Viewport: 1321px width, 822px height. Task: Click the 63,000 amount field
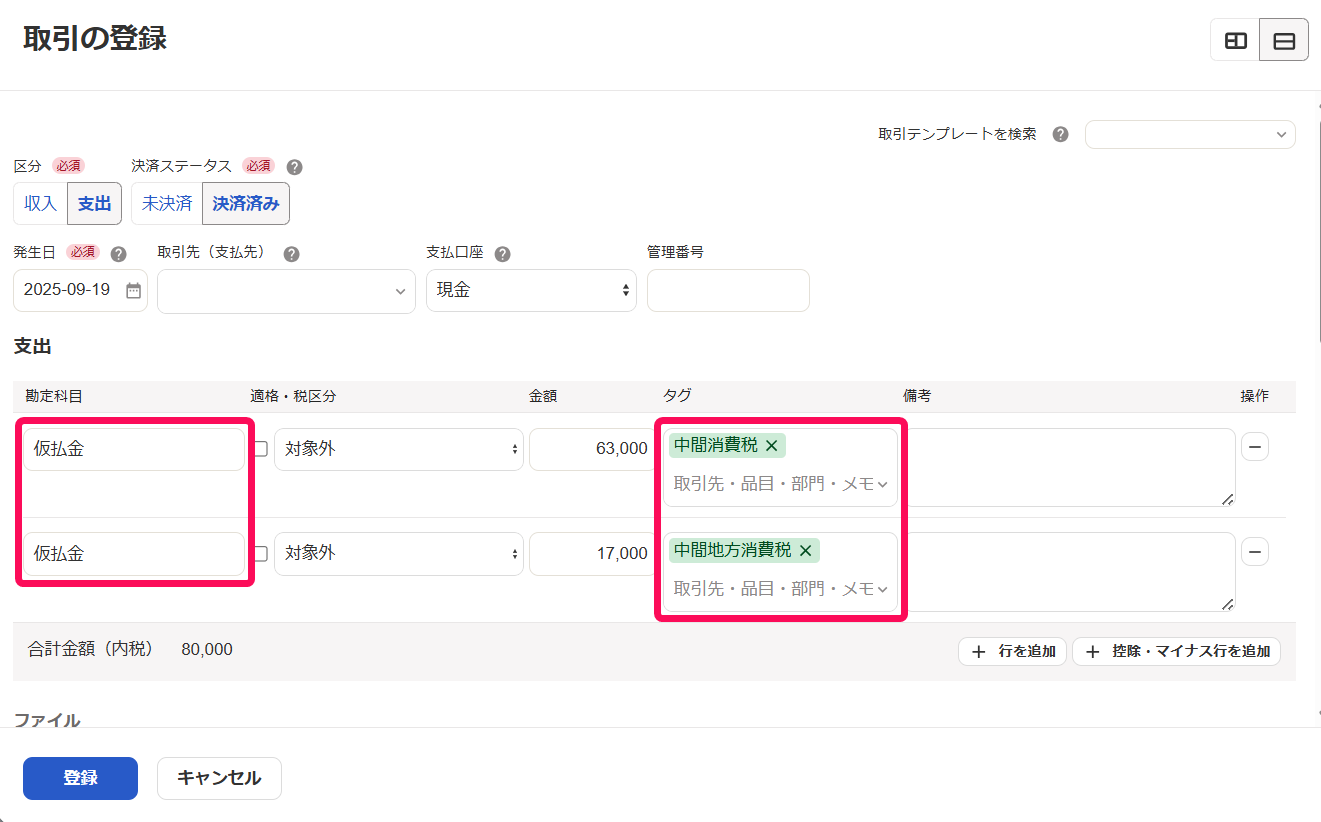coord(593,449)
